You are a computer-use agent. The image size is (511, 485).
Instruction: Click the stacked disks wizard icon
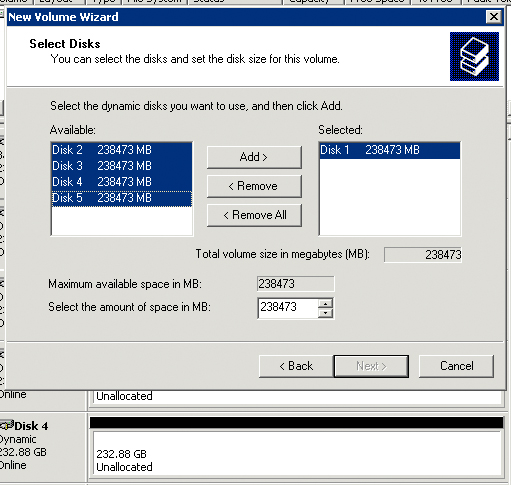click(x=474, y=56)
